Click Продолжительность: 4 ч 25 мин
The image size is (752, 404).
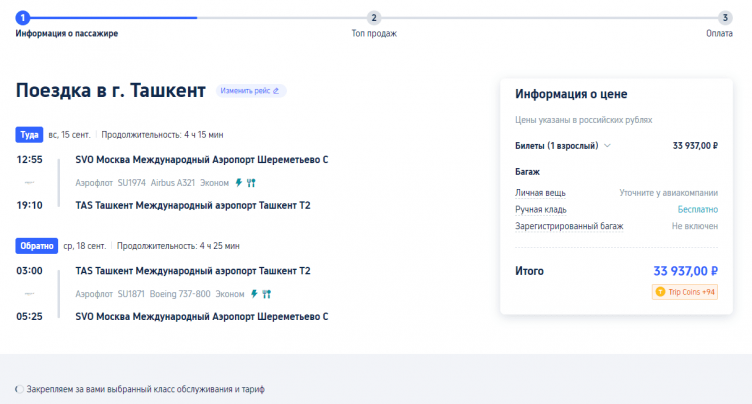[178, 246]
